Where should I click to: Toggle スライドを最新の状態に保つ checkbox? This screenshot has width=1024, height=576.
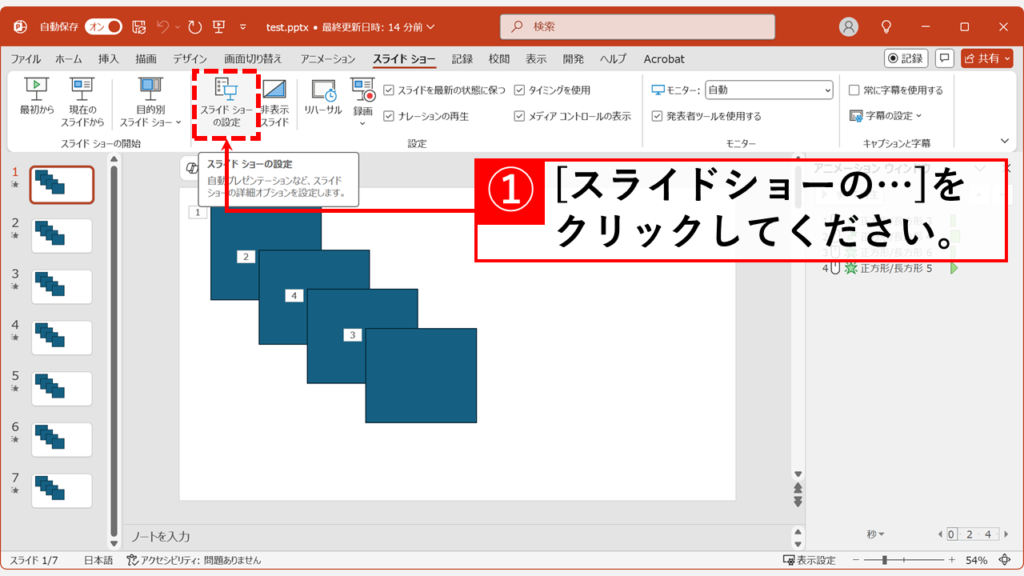[x=389, y=90]
